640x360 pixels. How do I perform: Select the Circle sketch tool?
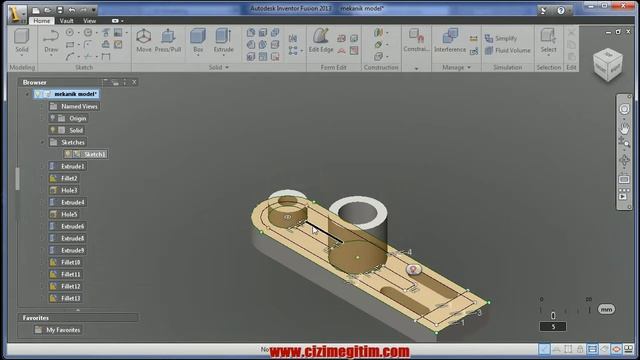(x=70, y=33)
